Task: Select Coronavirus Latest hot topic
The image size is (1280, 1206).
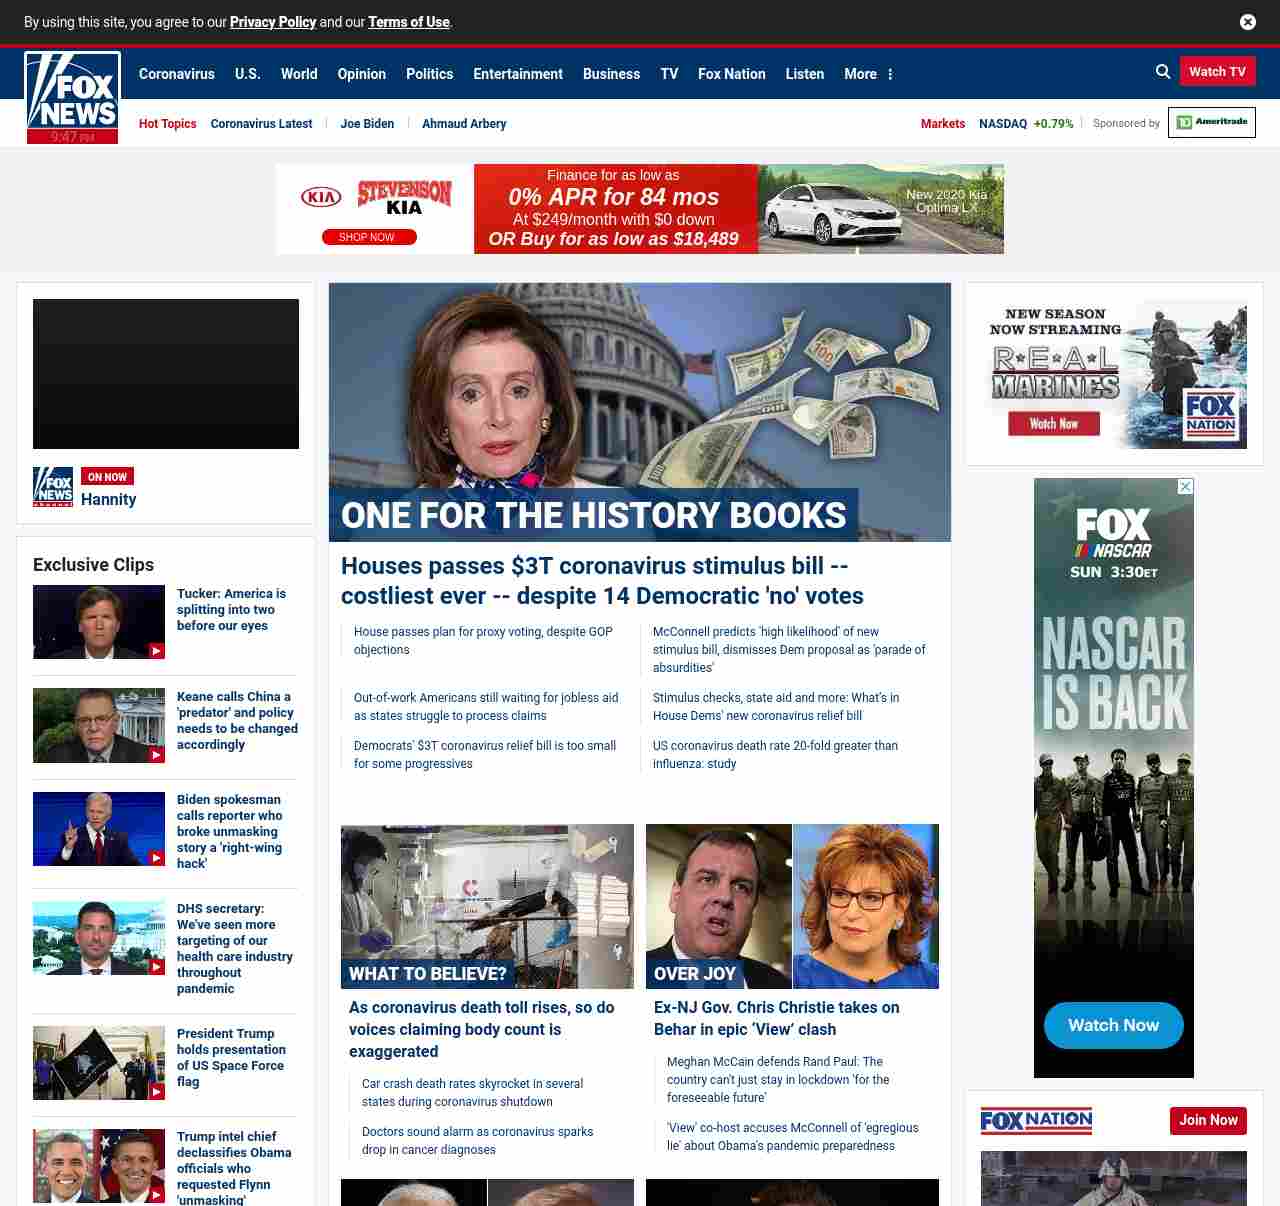Action: (261, 124)
